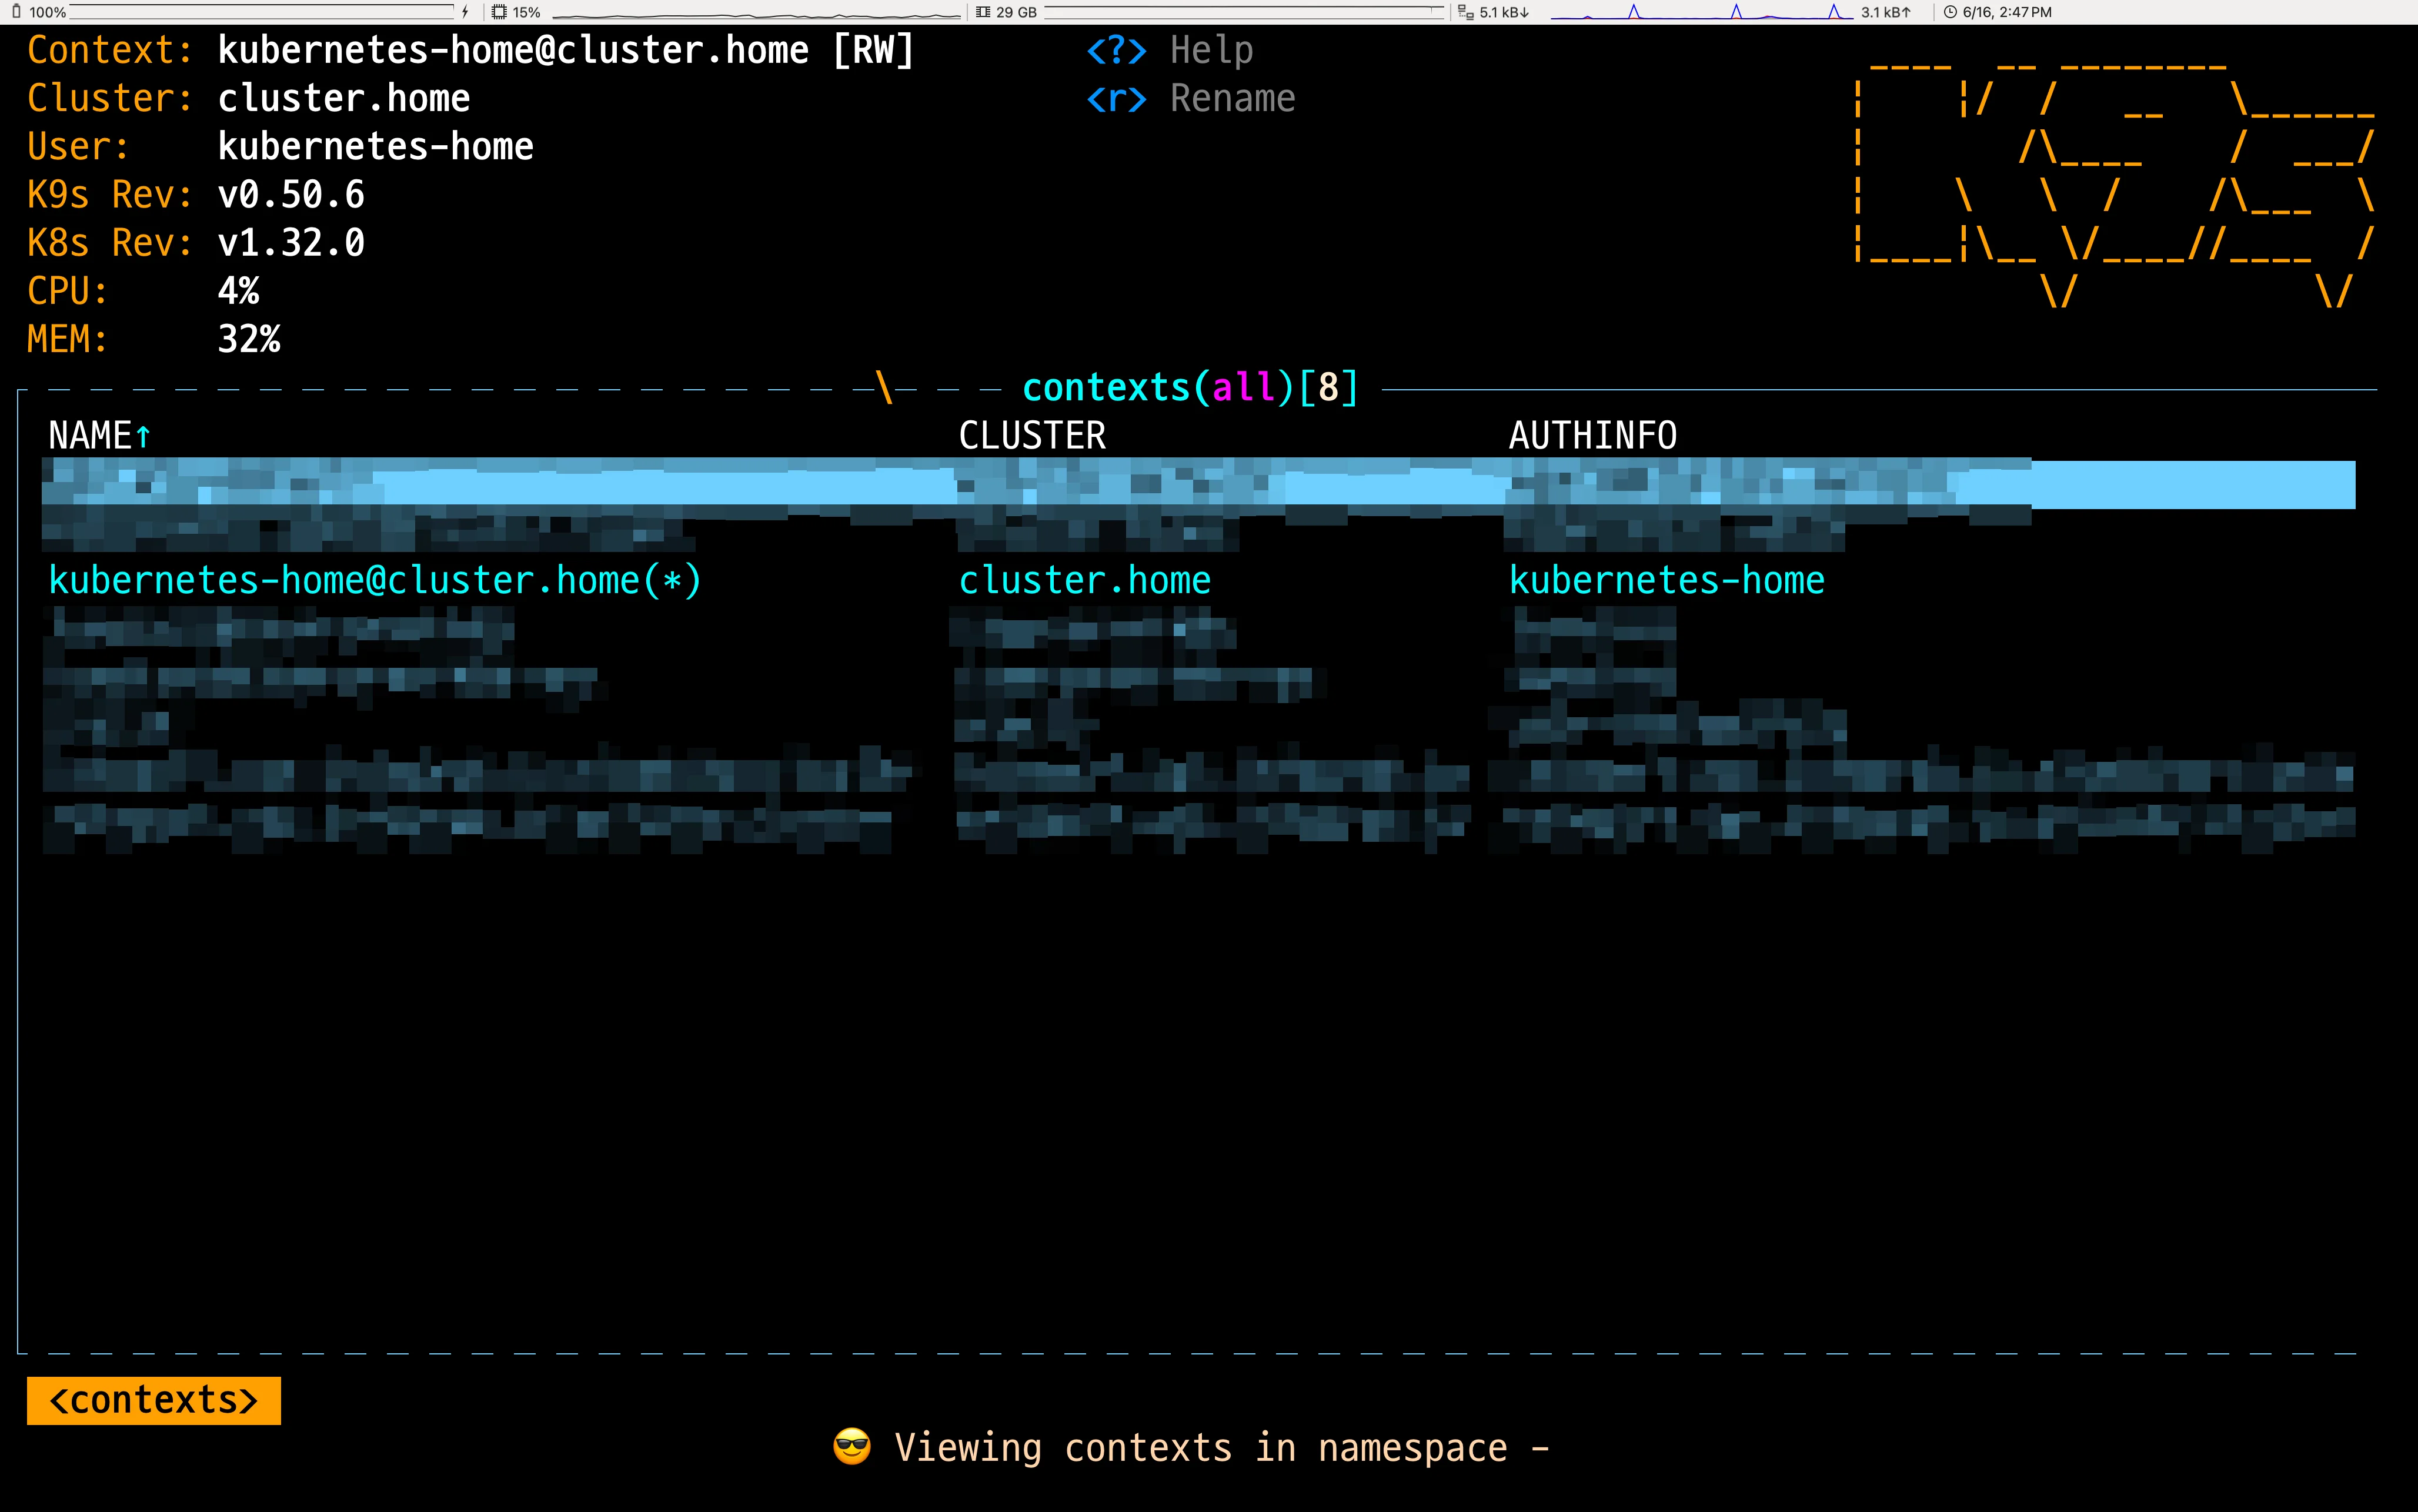Click the battery icon in status bar
Image resolution: width=2418 pixels, height=1512 pixels.
16,12
